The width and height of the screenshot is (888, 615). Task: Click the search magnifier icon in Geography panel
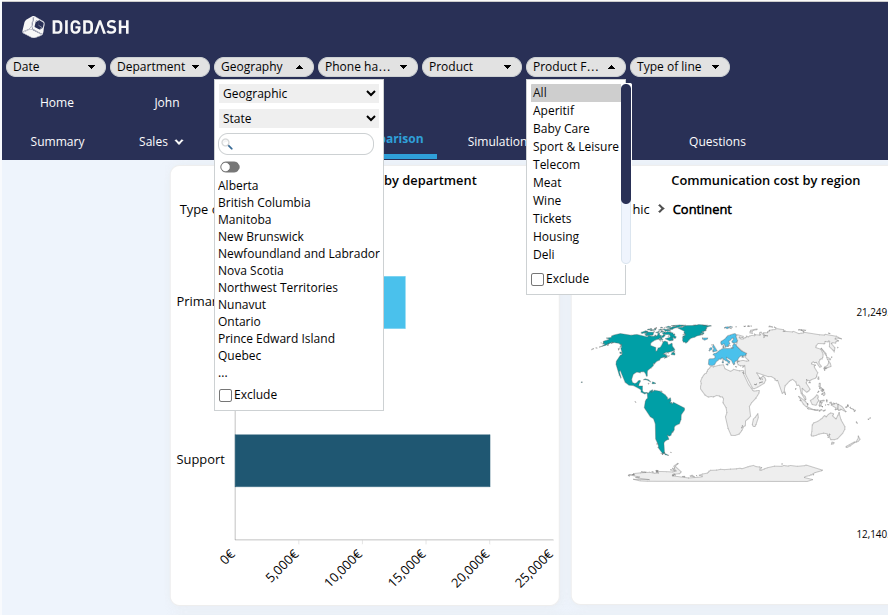(x=227, y=145)
